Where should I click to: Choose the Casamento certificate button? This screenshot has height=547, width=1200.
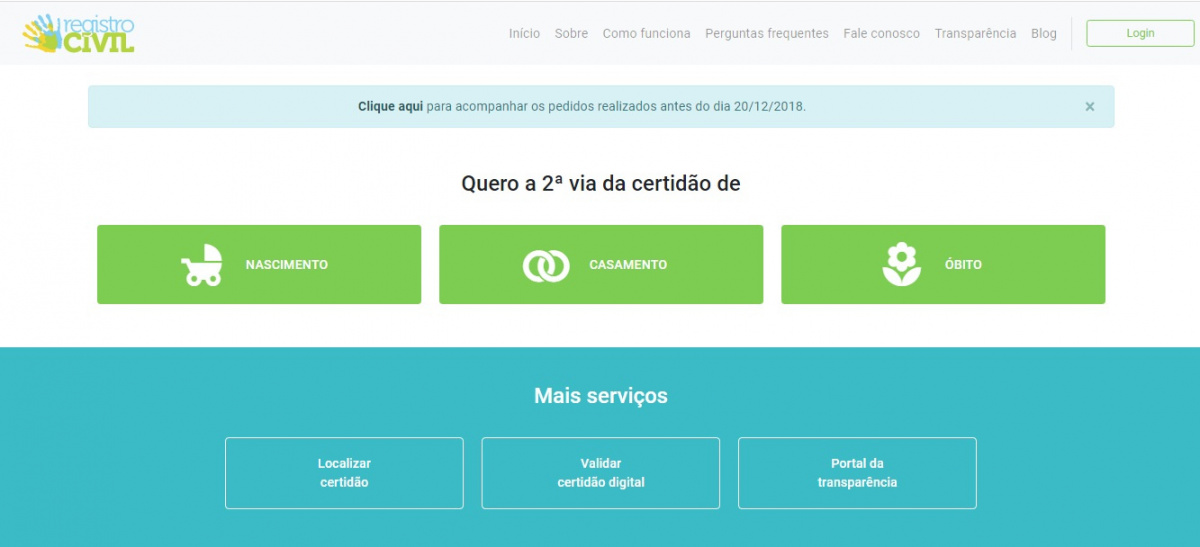(628, 265)
